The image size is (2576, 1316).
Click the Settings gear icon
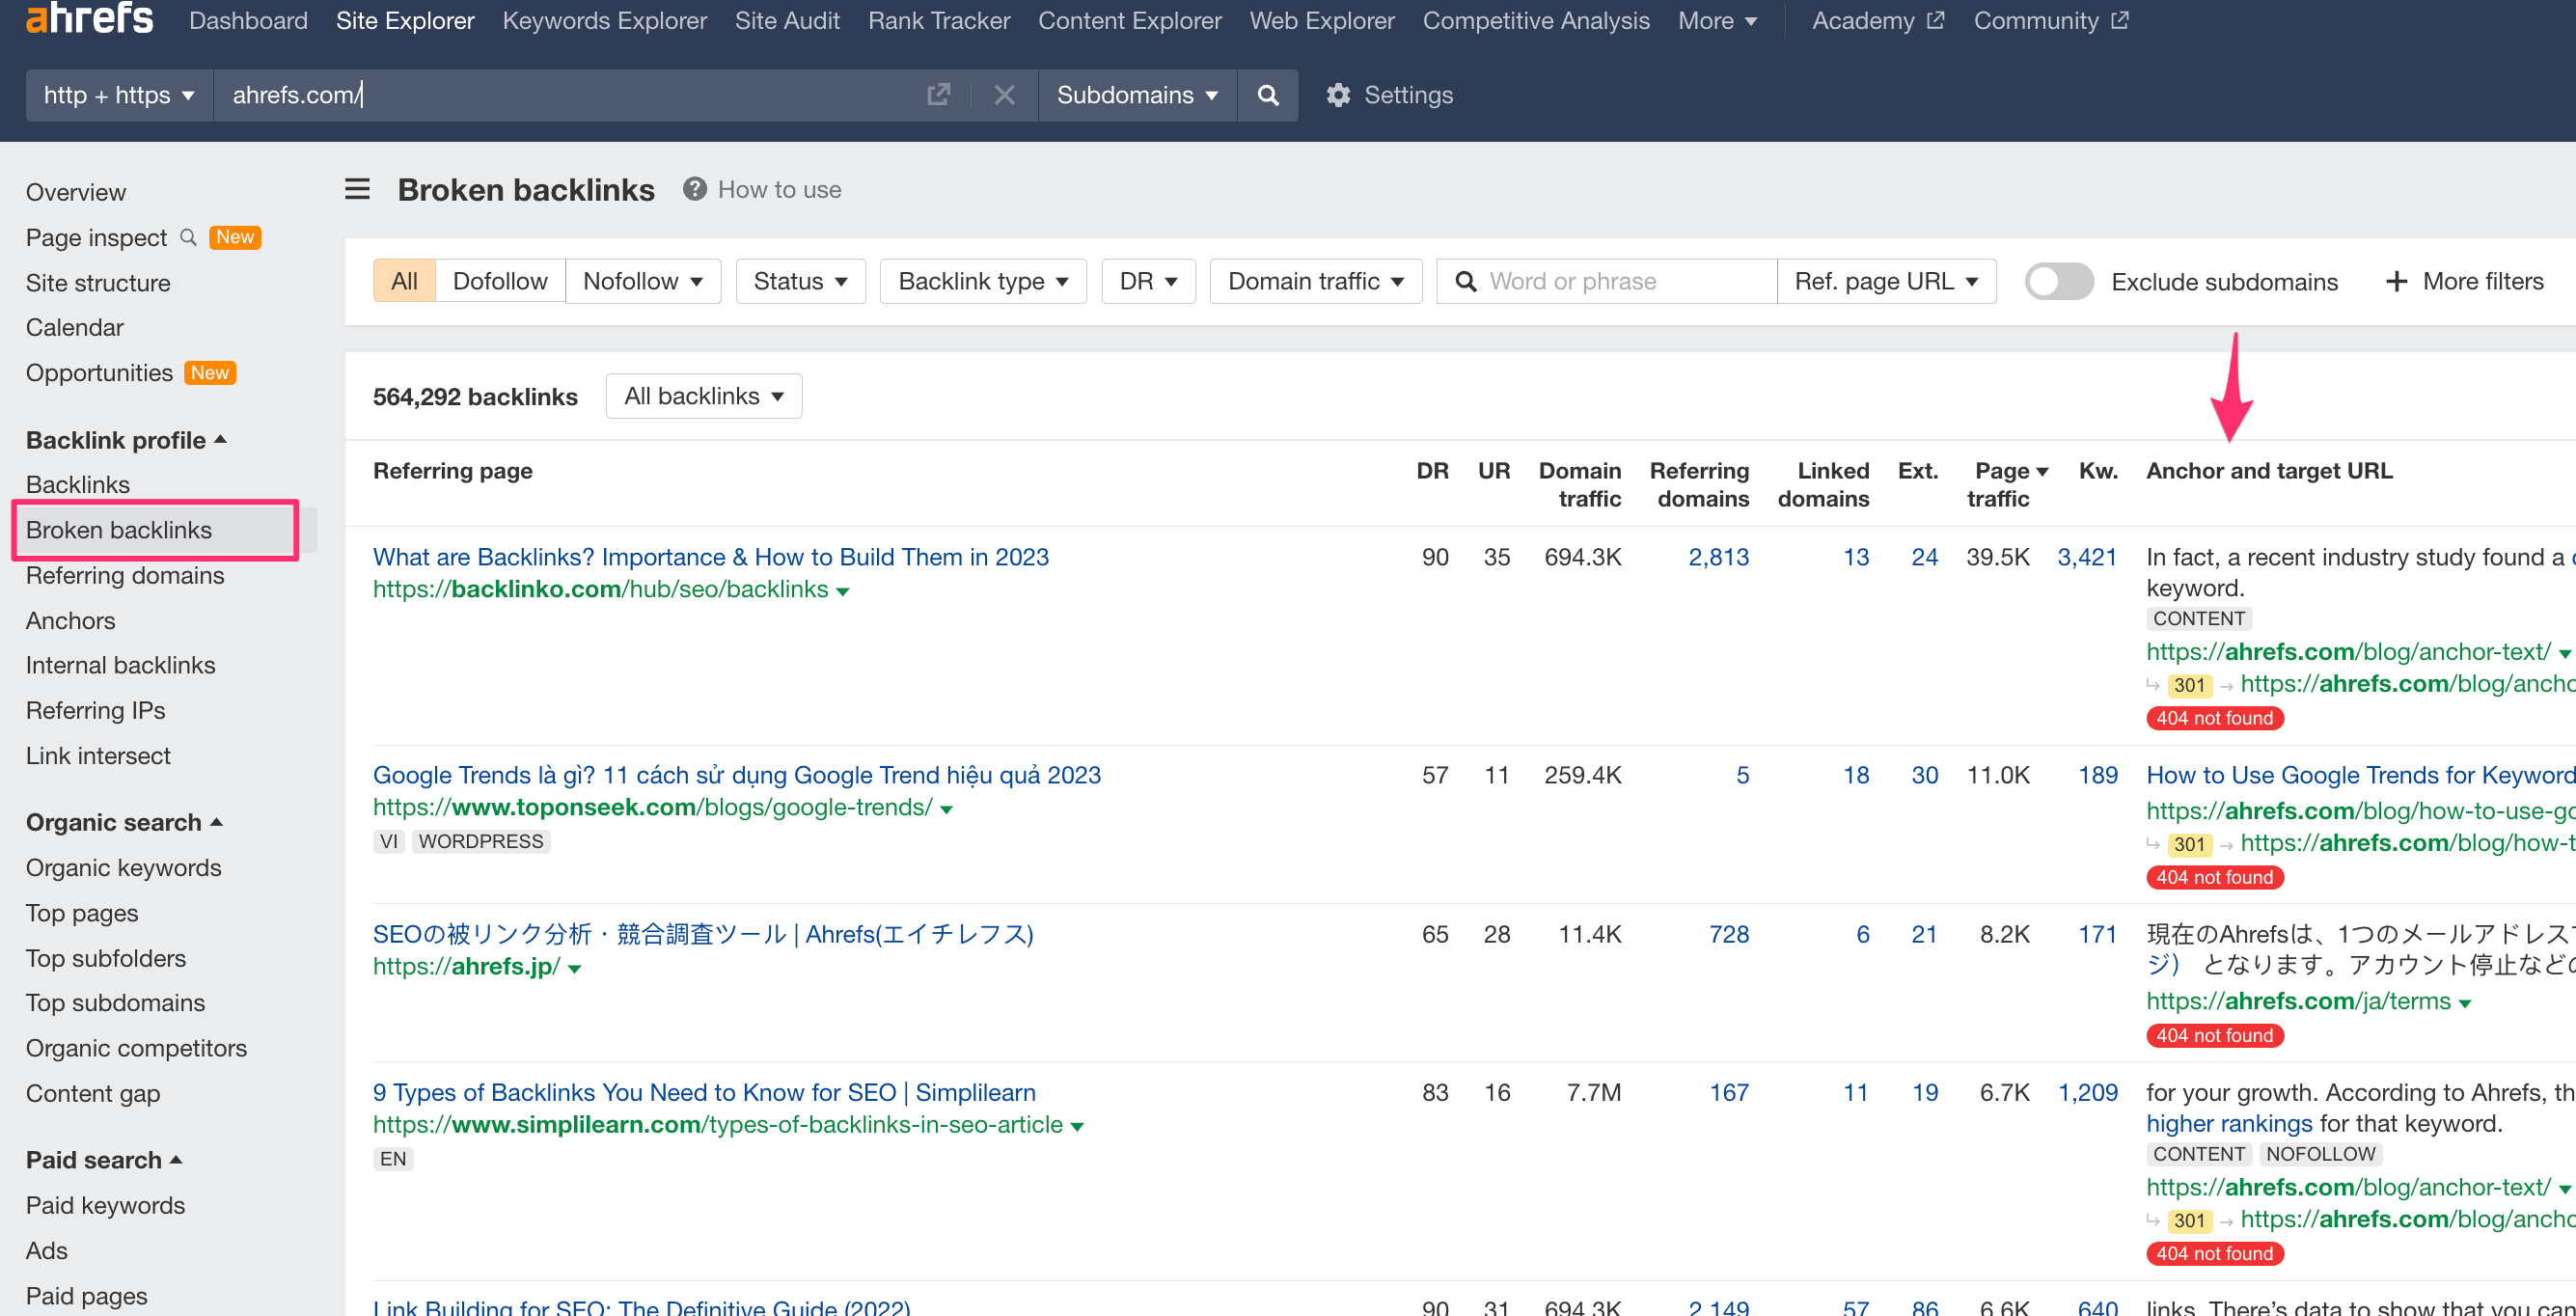(1338, 95)
